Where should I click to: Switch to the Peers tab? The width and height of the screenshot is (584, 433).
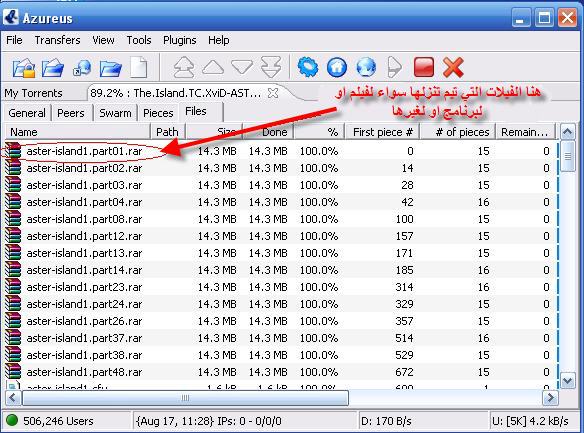71,113
